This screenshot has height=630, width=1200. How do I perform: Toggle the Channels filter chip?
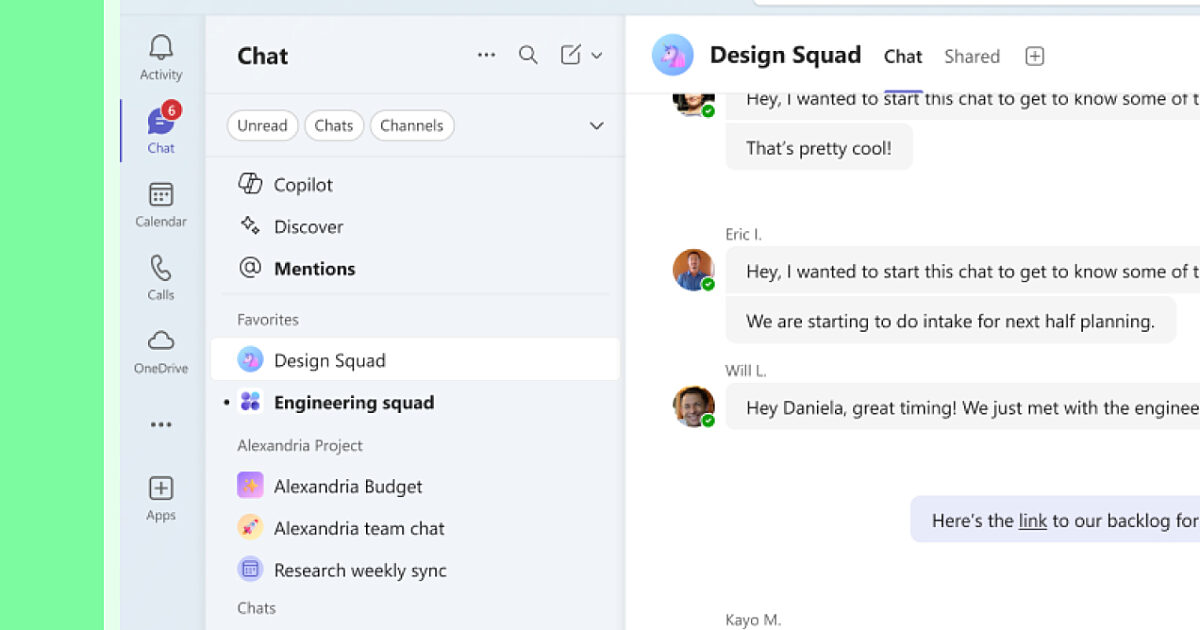(412, 126)
